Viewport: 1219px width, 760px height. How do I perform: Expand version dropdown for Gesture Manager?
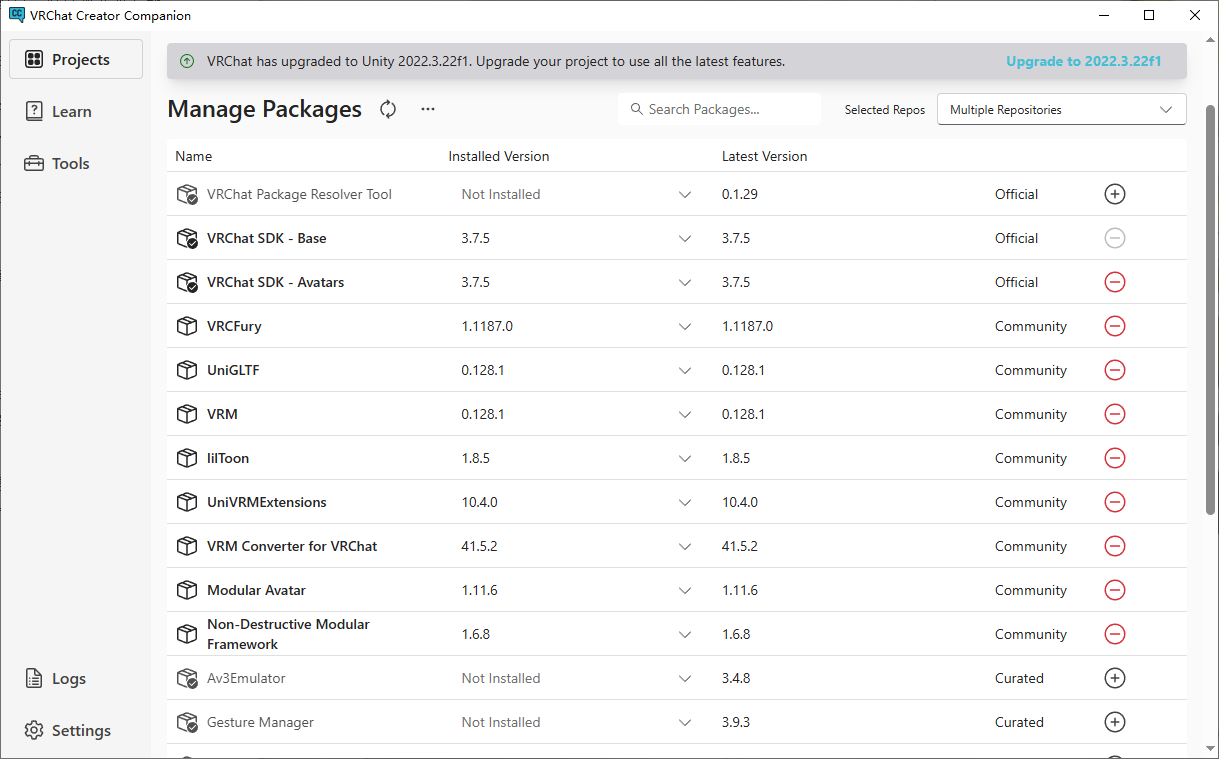[685, 722]
